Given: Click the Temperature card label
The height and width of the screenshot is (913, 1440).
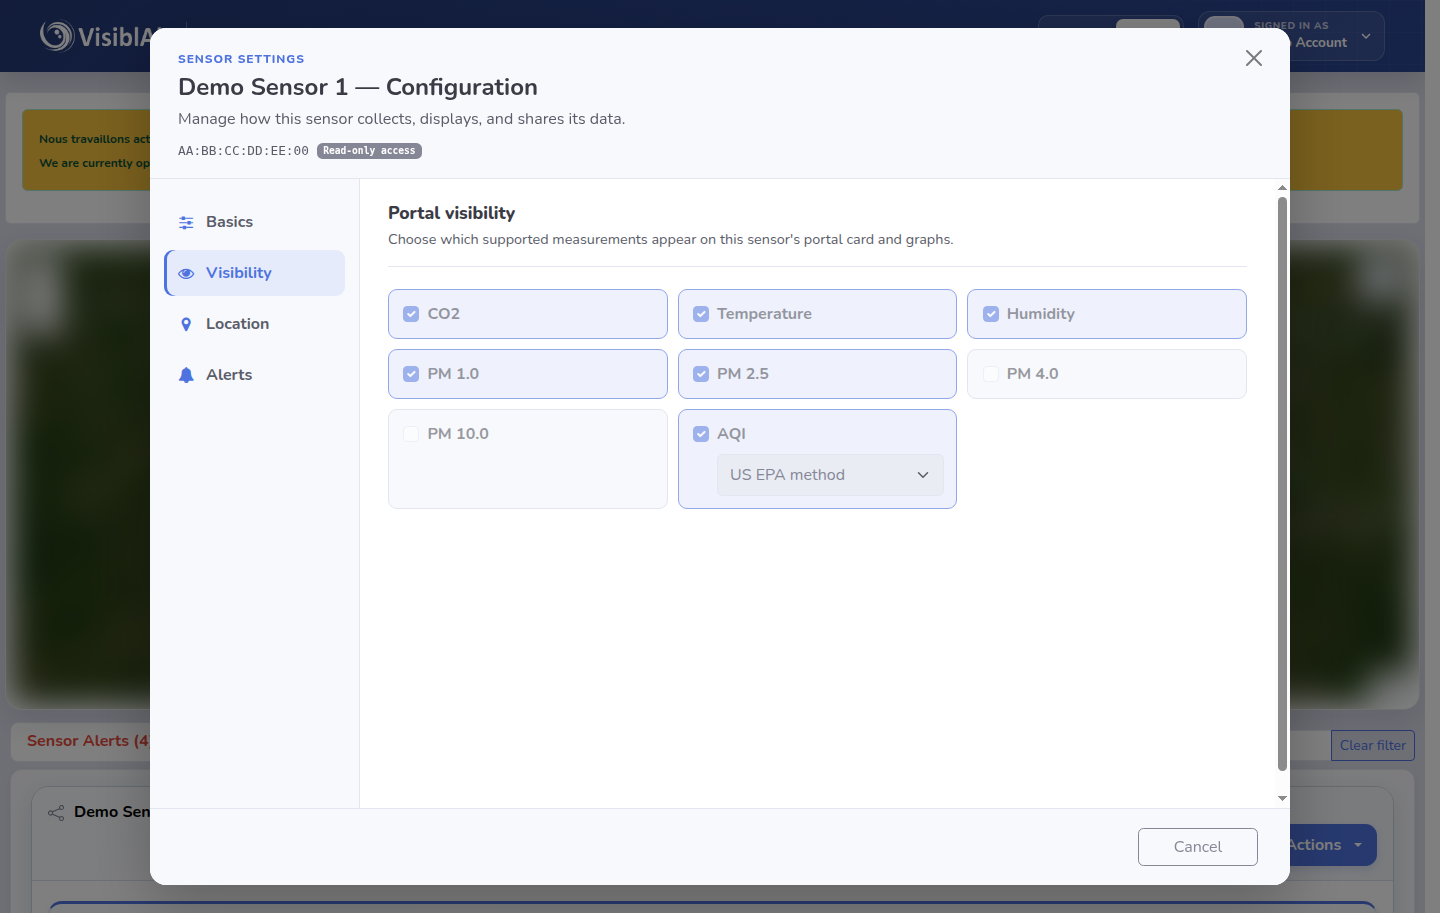Looking at the screenshot, I should tap(764, 314).
